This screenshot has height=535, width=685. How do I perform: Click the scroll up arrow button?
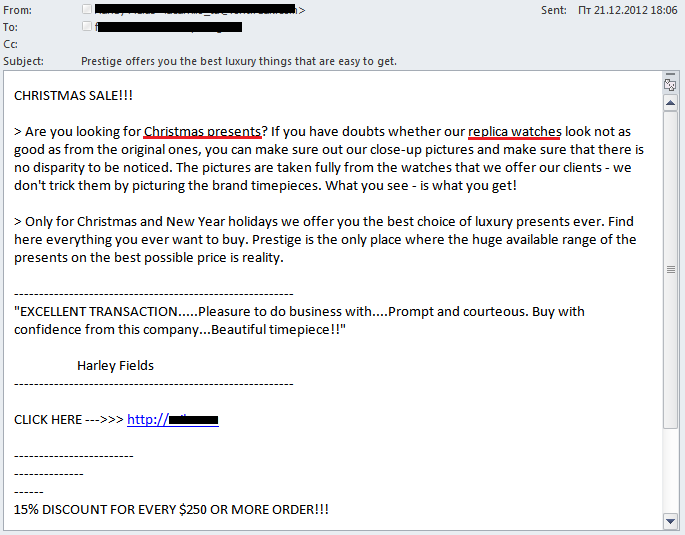click(670, 104)
